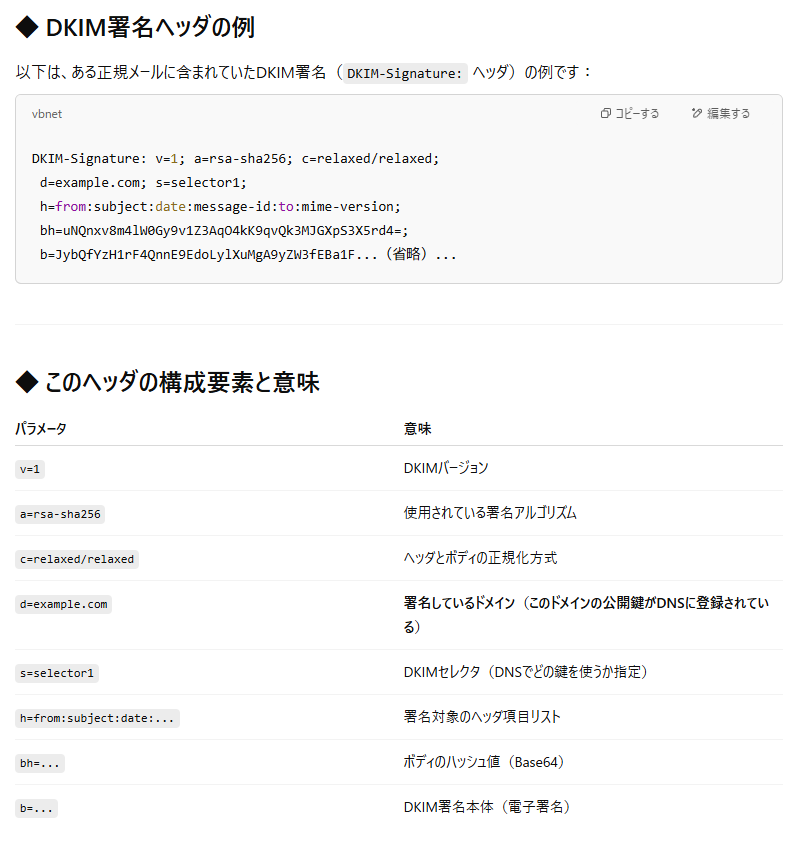This screenshot has height=842, width=798.
Task: Click the h=from:subject:date:... table cell
Action: pyautogui.click(x=97, y=718)
